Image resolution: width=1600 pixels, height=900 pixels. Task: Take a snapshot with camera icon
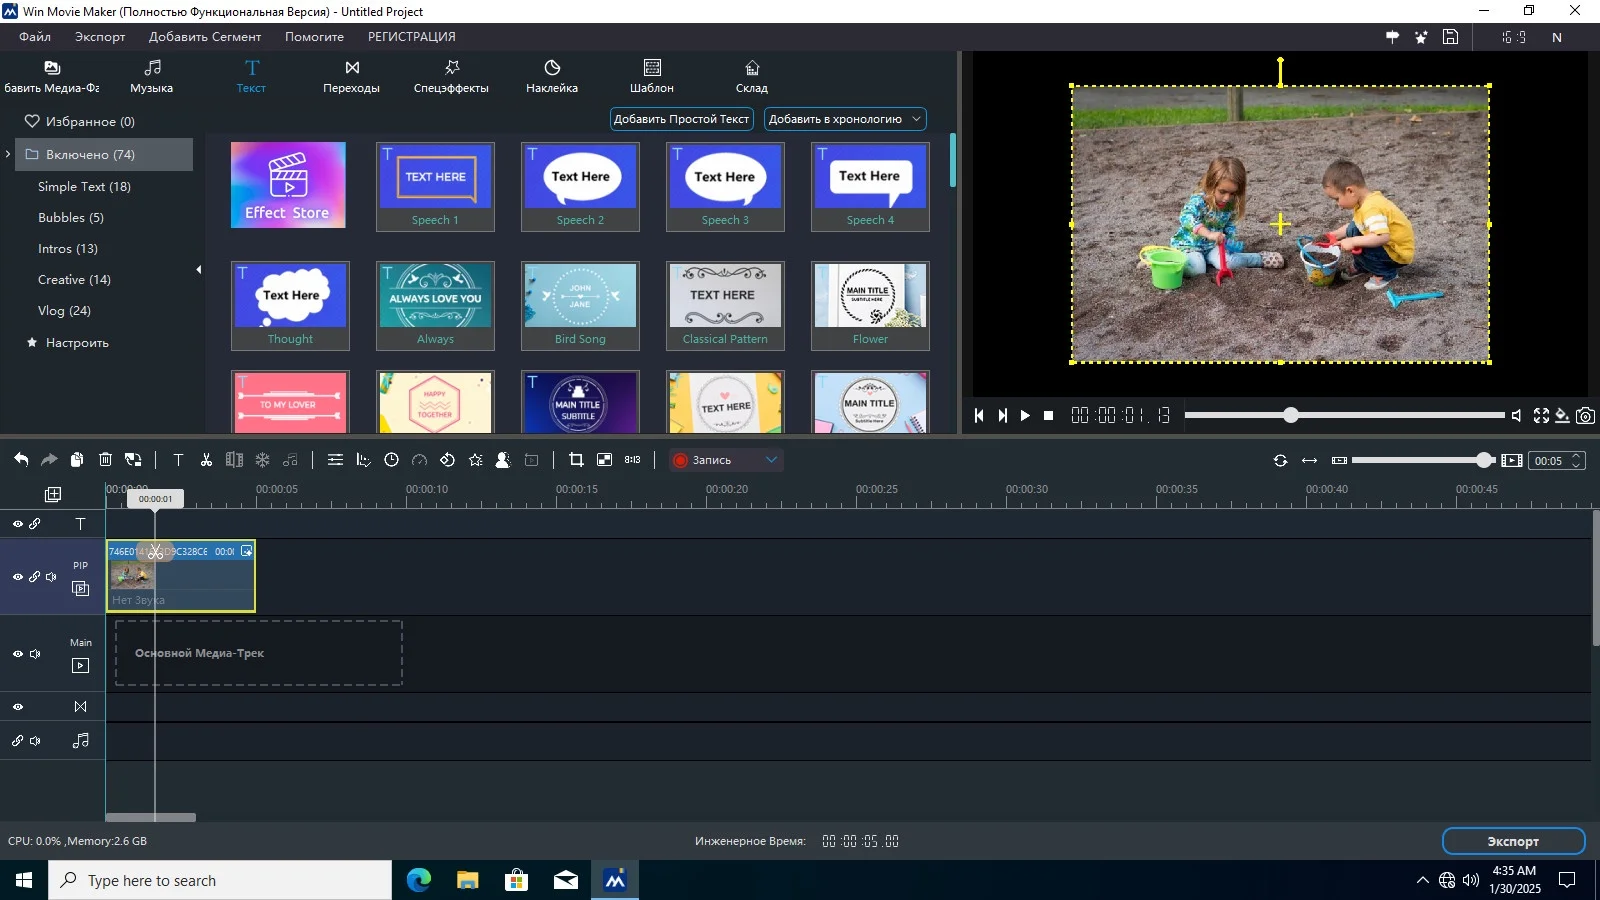(1585, 416)
